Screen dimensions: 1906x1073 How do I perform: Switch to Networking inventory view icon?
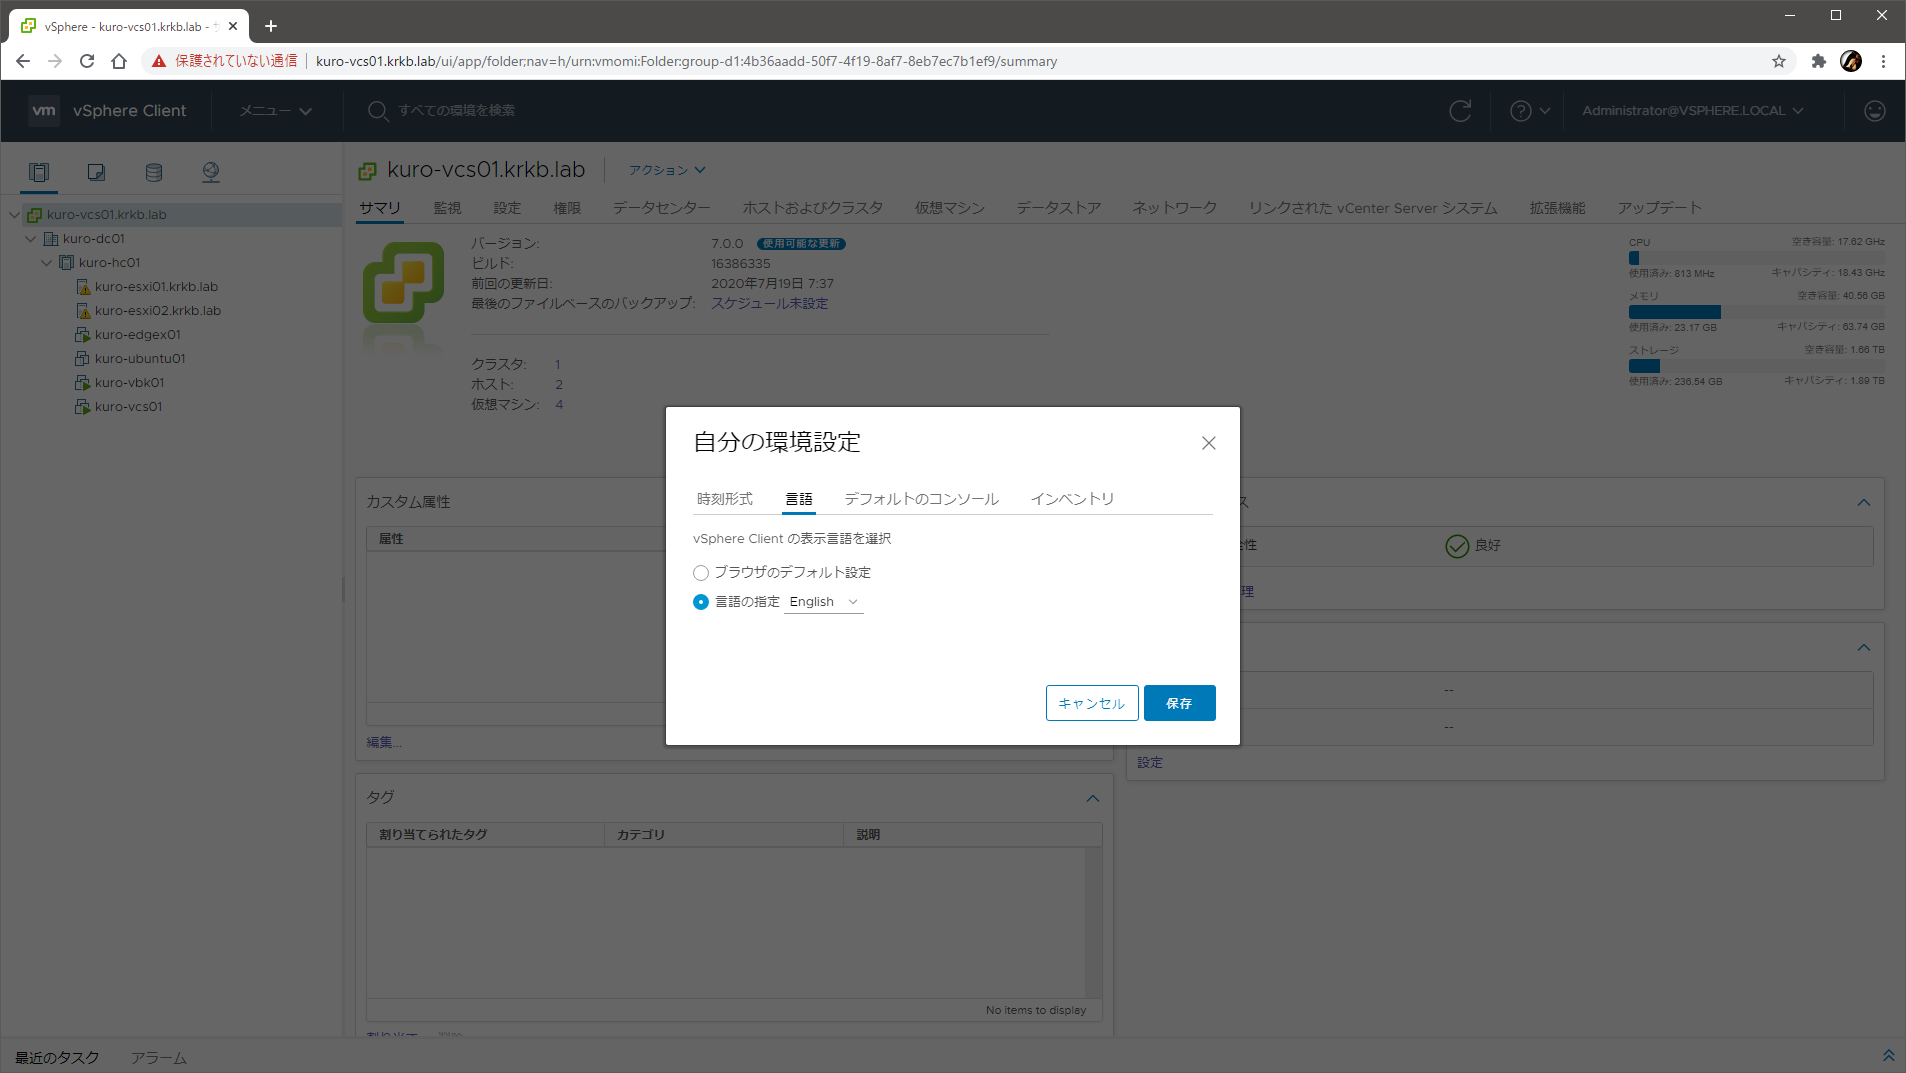tap(210, 172)
